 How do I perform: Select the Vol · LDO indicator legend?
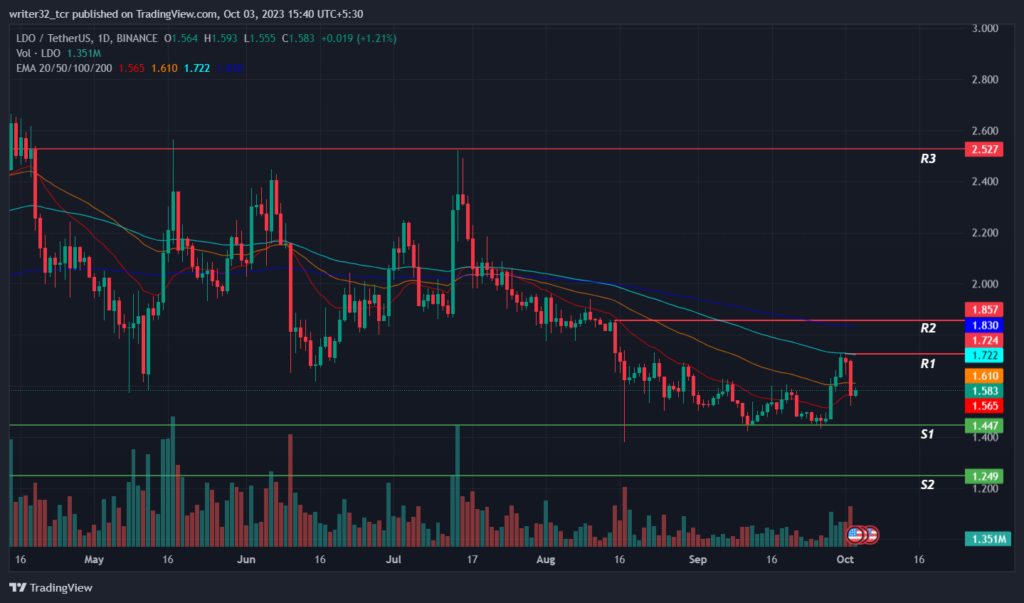click(x=39, y=54)
